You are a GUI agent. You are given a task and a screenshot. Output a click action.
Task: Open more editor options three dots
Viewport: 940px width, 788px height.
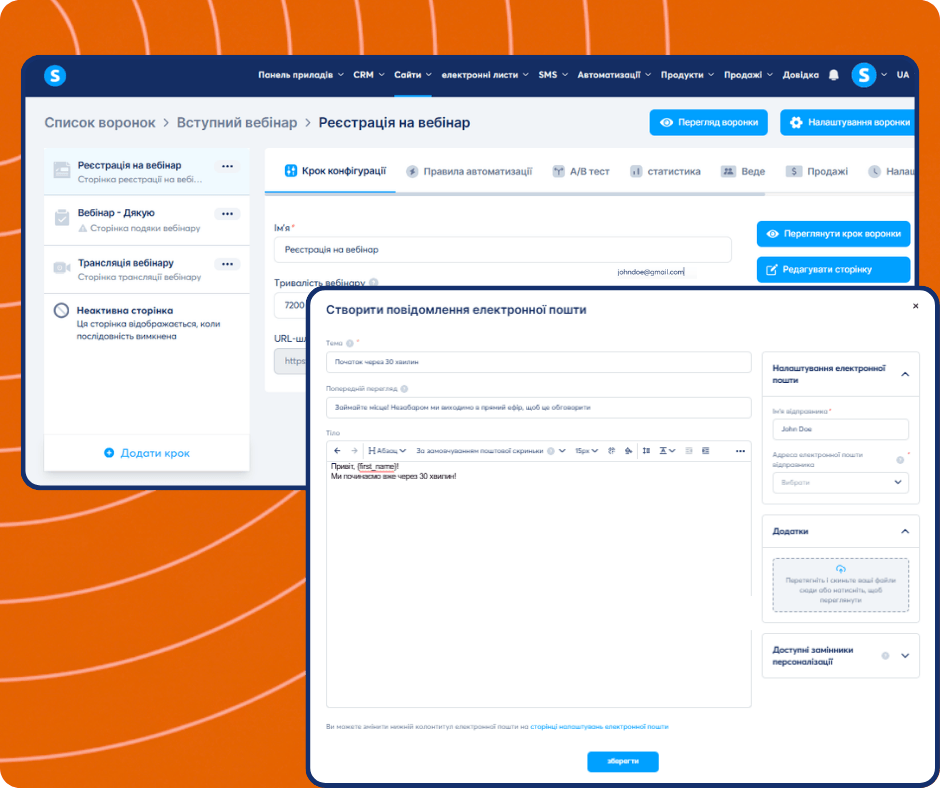click(x=740, y=451)
